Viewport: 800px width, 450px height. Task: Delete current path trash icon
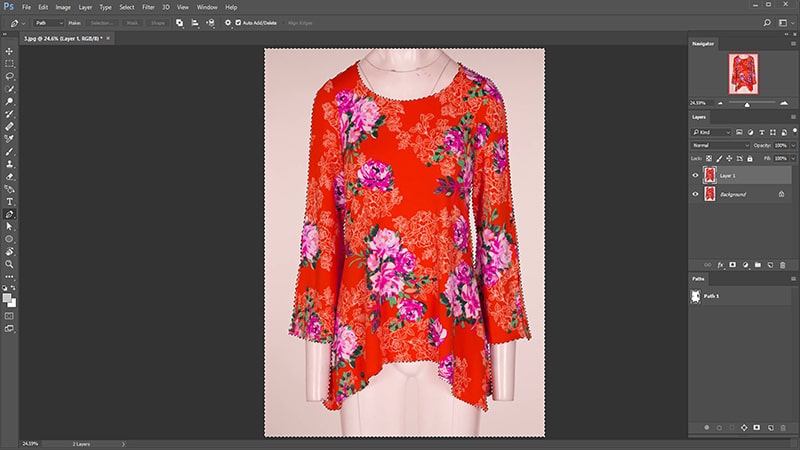click(x=783, y=428)
